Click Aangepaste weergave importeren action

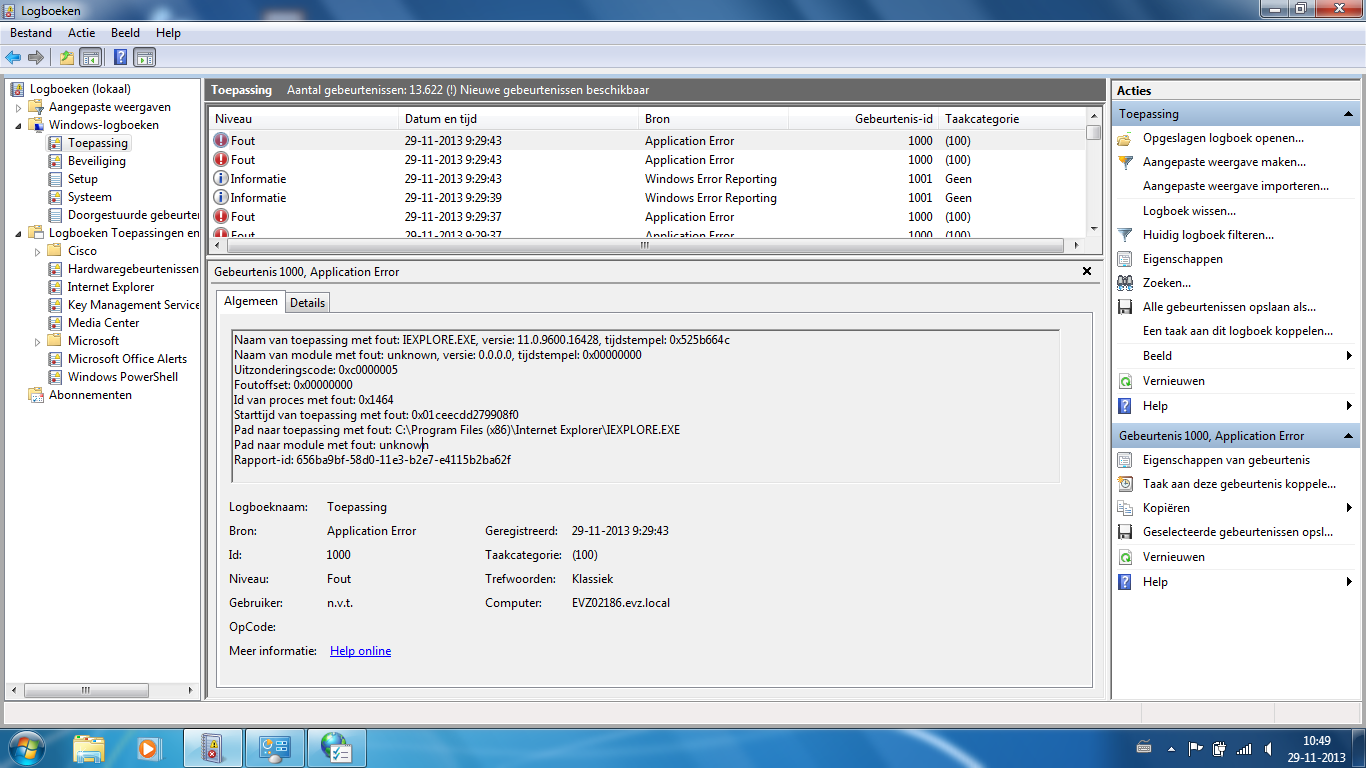point(1236,186)
